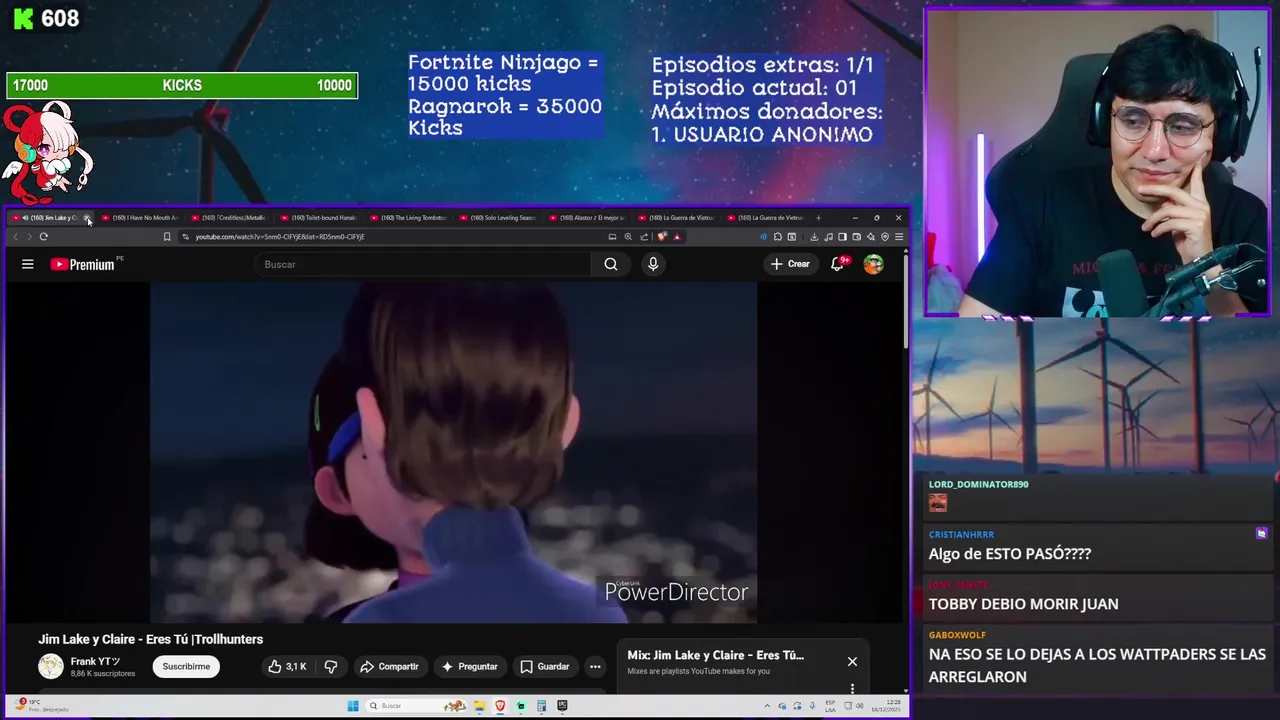Bookmark this page in the address bar
The width and height of the screenshot is (1280, 720).
pyautogui.click(x=166, y=237)
